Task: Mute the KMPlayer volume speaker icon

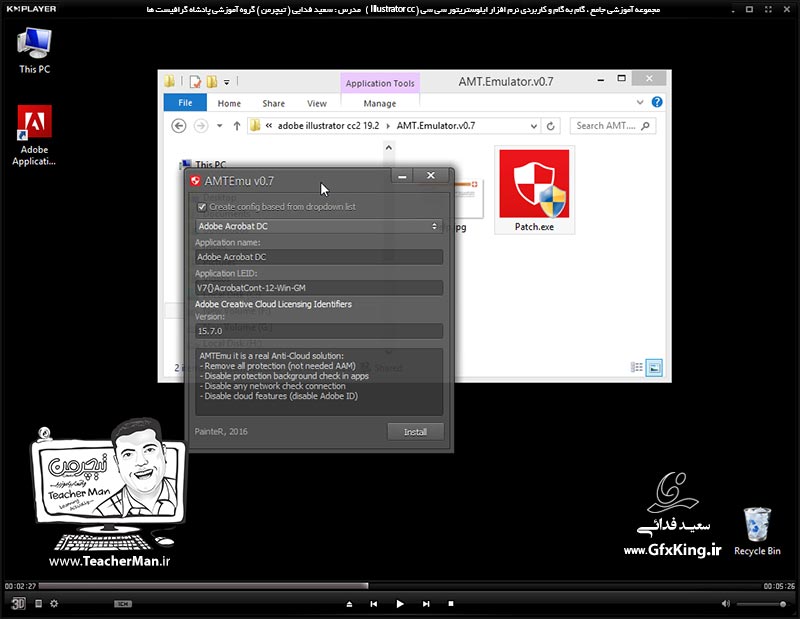Action: coord(726,604)
